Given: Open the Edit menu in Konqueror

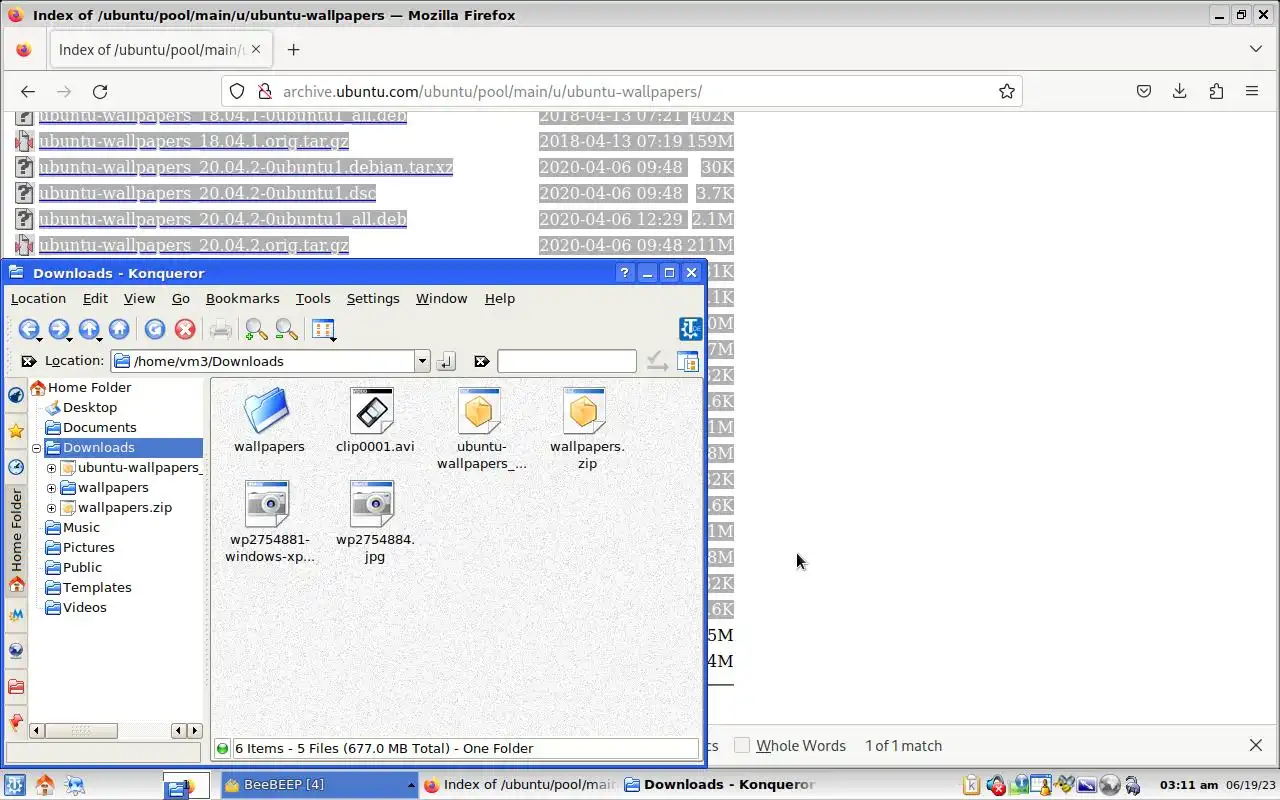Looking at the screenshot, I should (x=95, y=298).
